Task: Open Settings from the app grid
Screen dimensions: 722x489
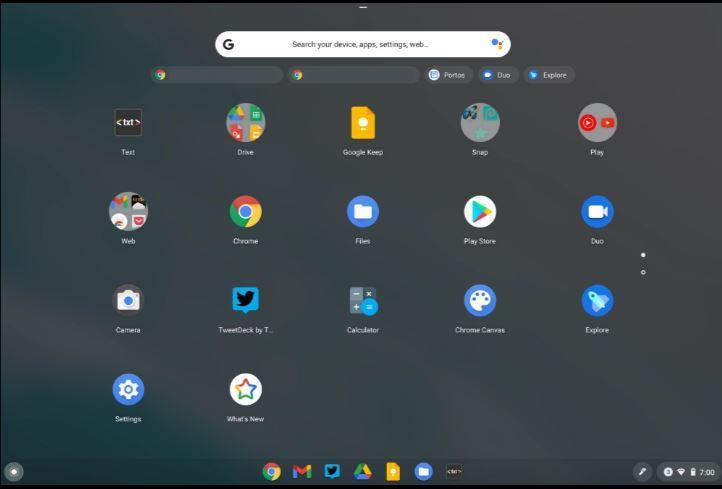Action: click(x=128, y=390)
